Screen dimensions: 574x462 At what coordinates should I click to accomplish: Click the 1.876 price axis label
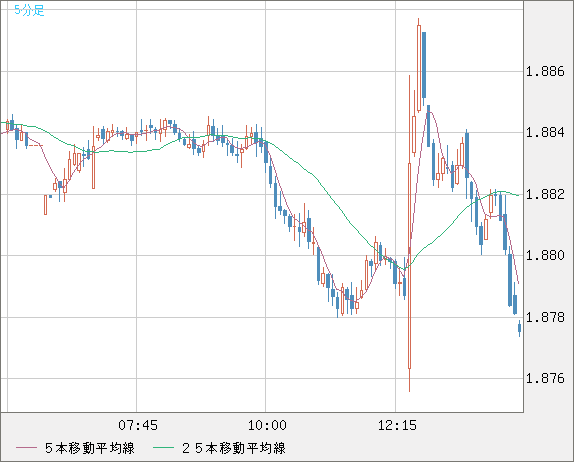(545, 378)
